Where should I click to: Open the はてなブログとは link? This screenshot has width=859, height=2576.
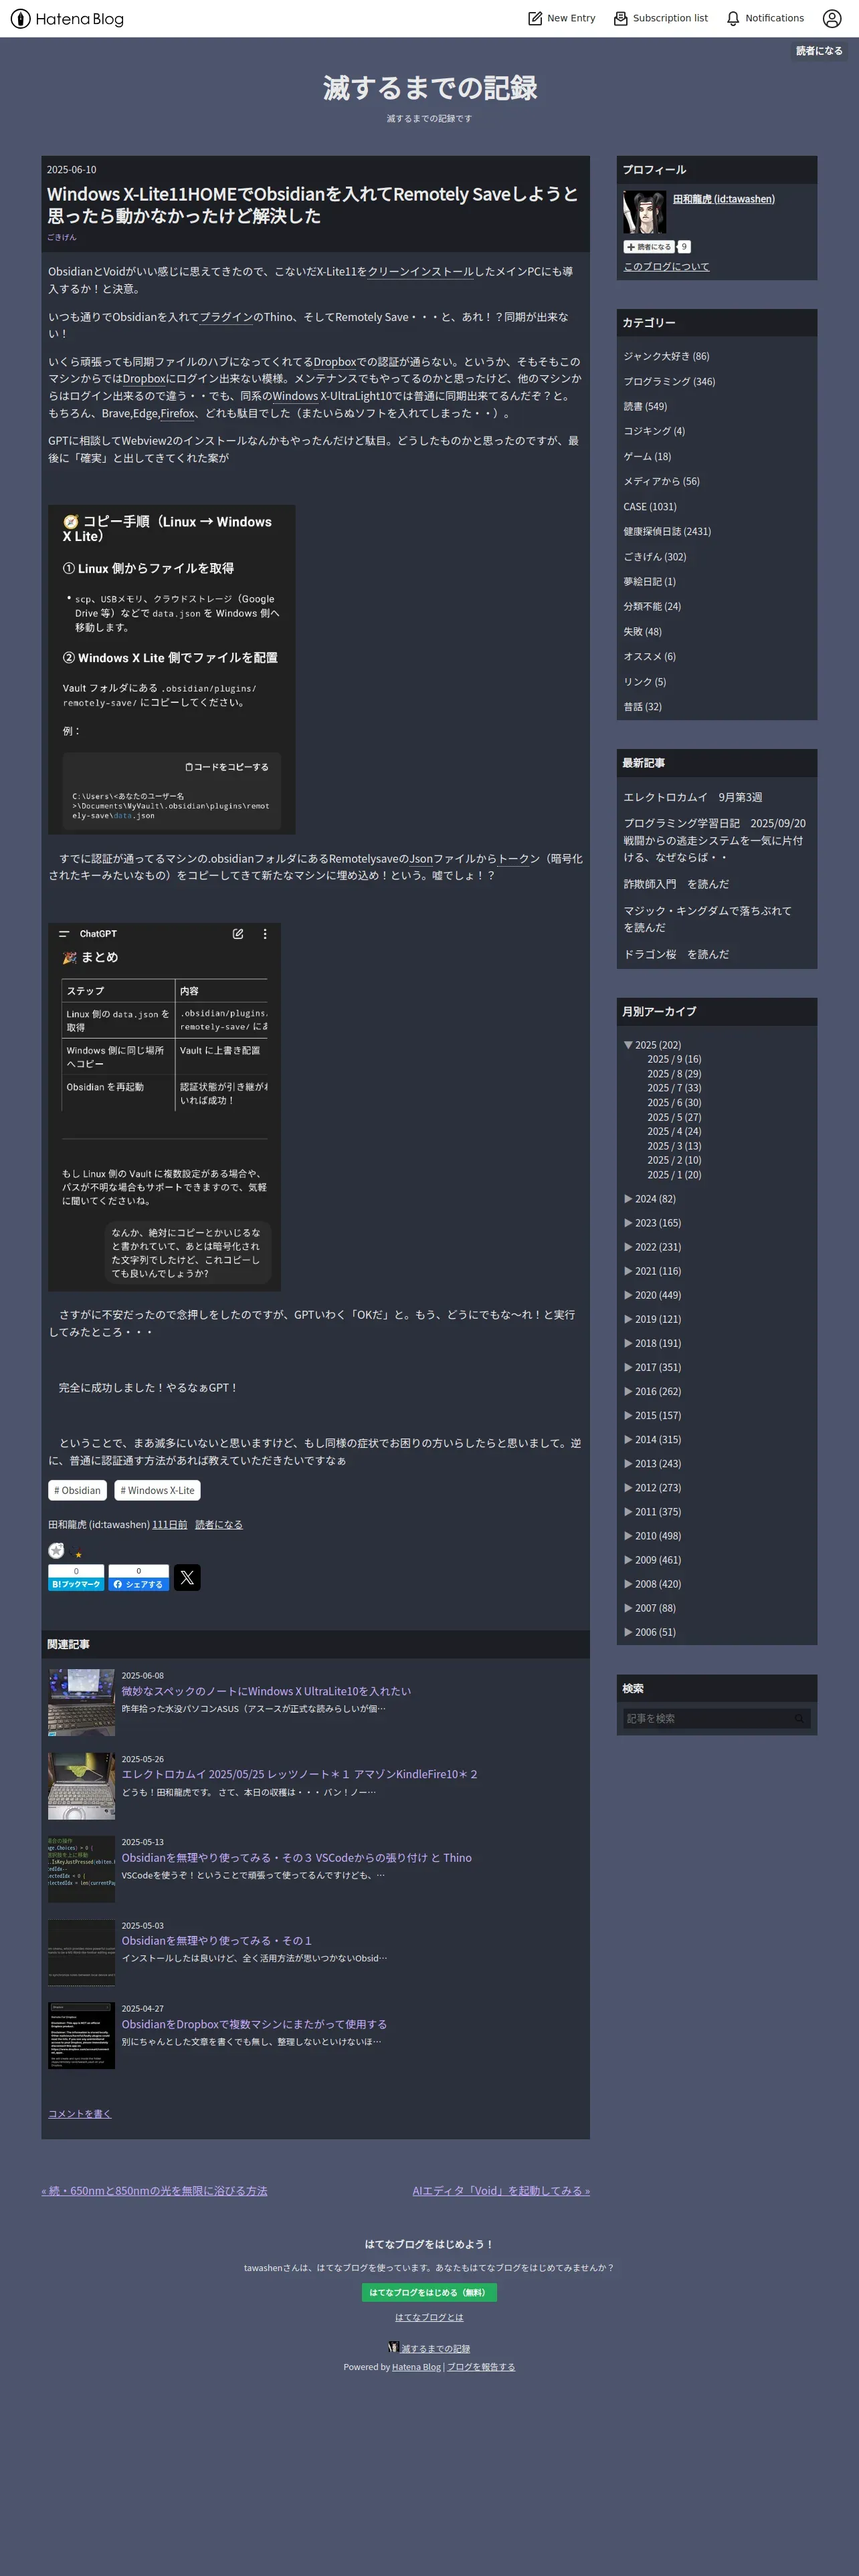click(429, 2317)
